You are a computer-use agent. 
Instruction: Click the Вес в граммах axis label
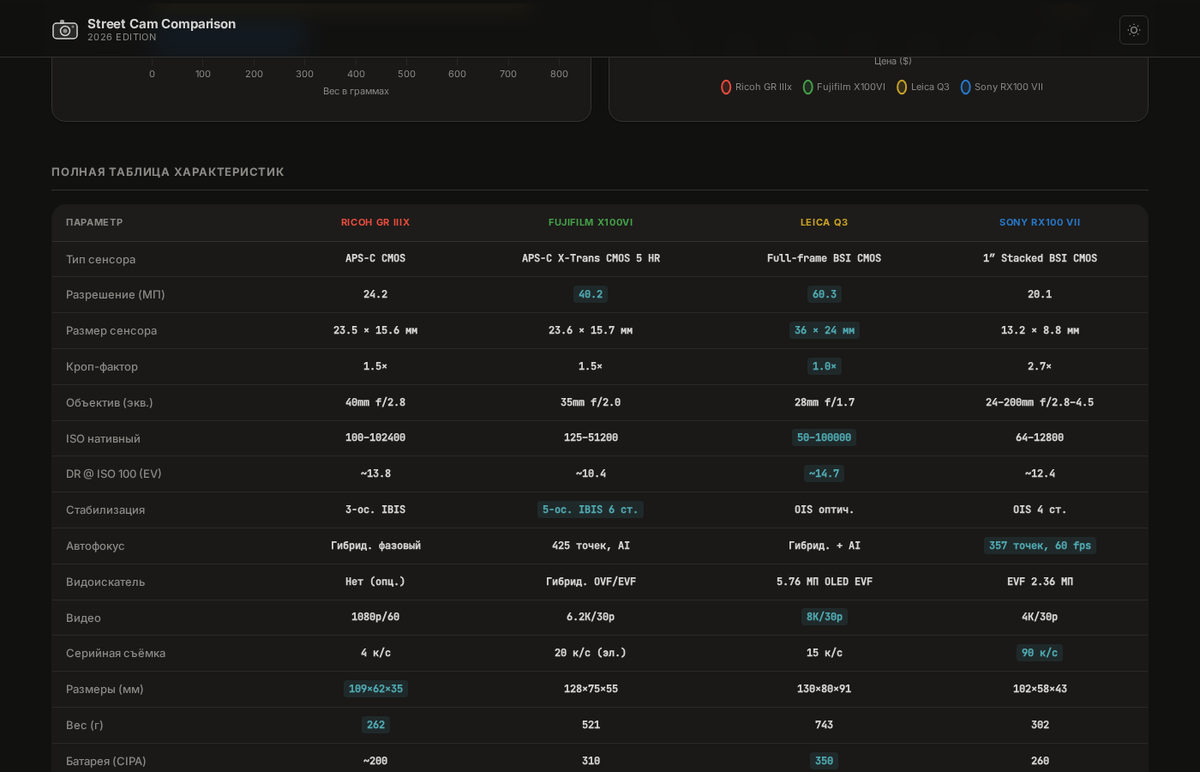356,91
